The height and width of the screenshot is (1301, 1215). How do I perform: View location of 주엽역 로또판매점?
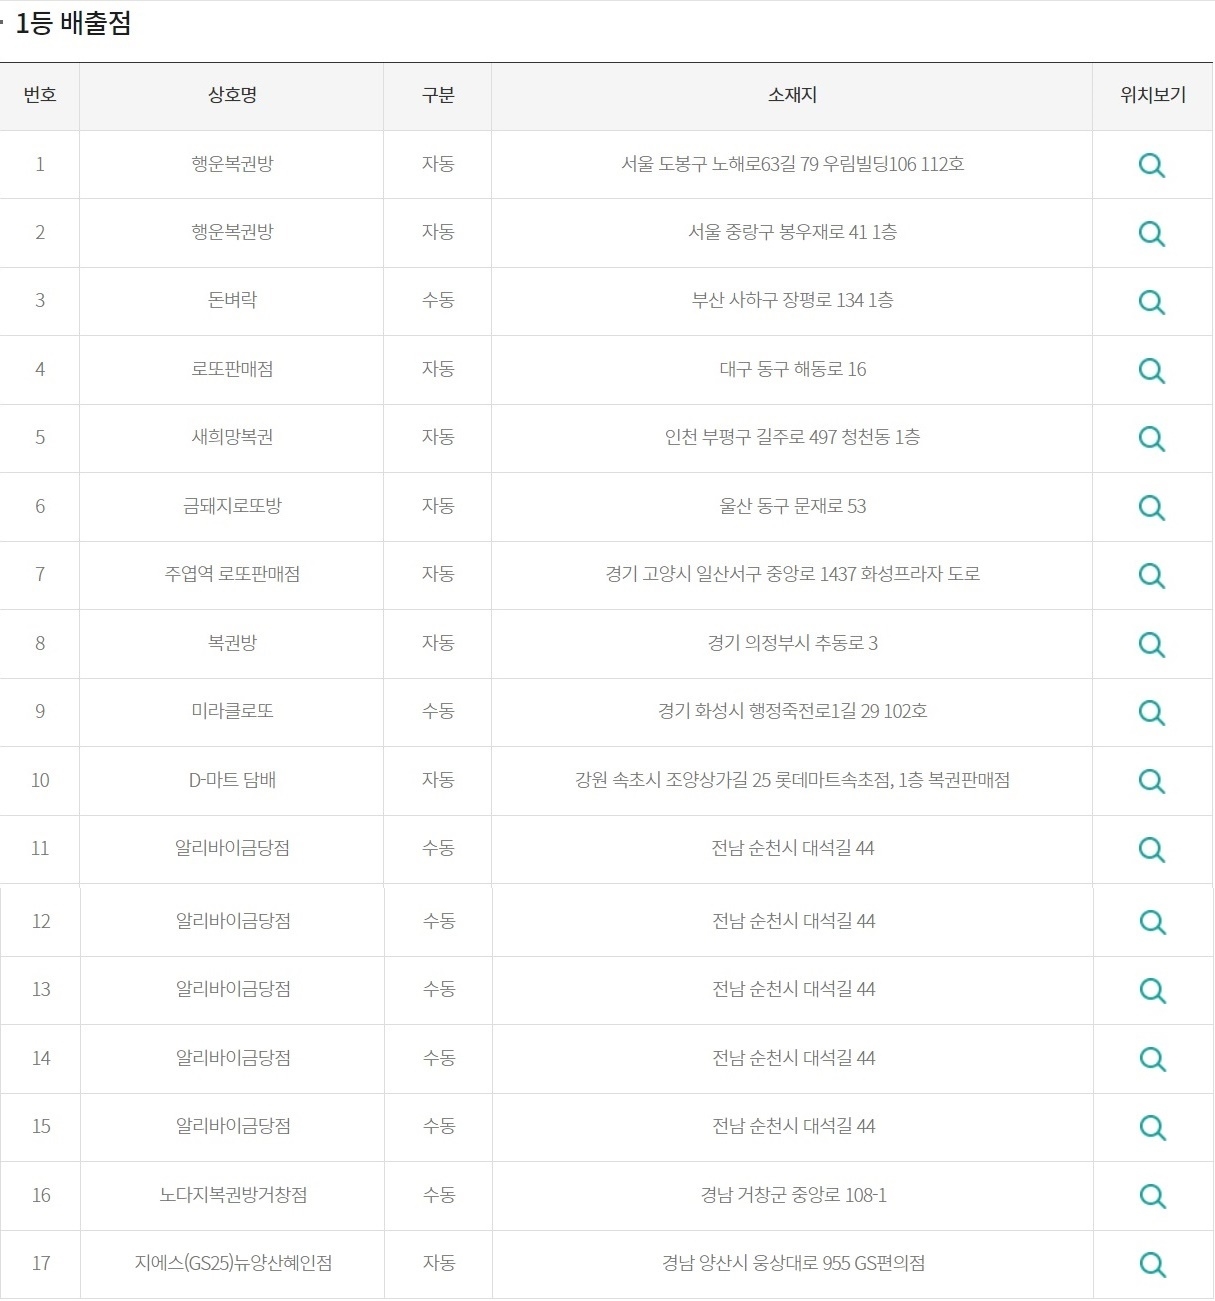pos(1152,575)
